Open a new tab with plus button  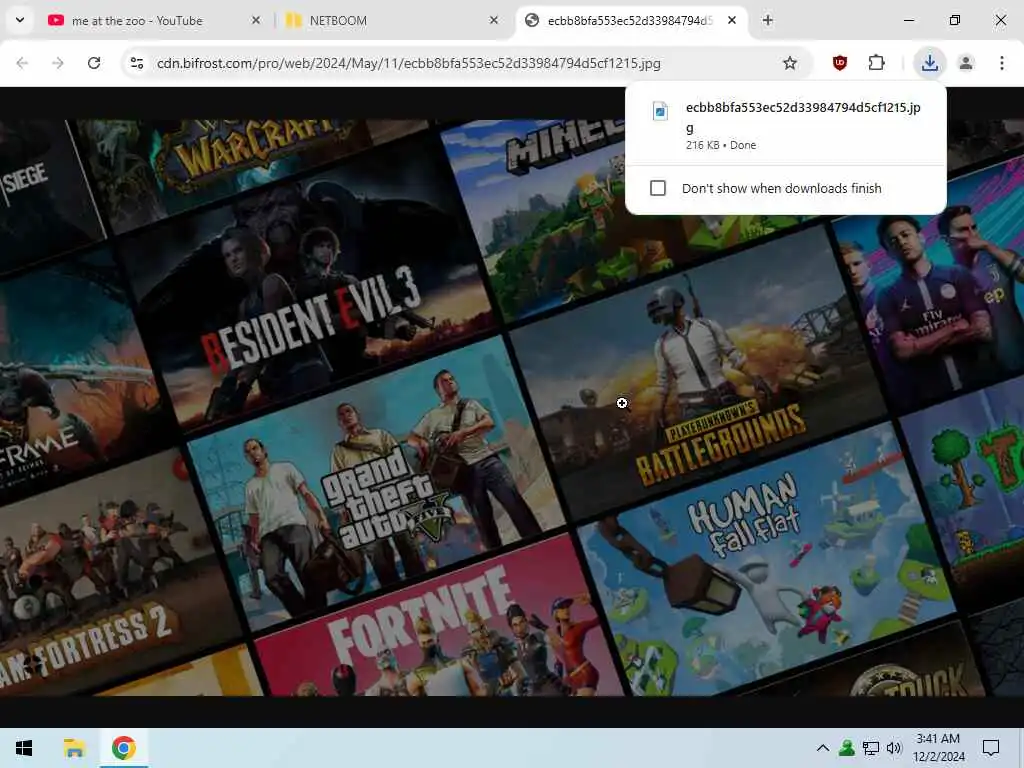(768, 20)
